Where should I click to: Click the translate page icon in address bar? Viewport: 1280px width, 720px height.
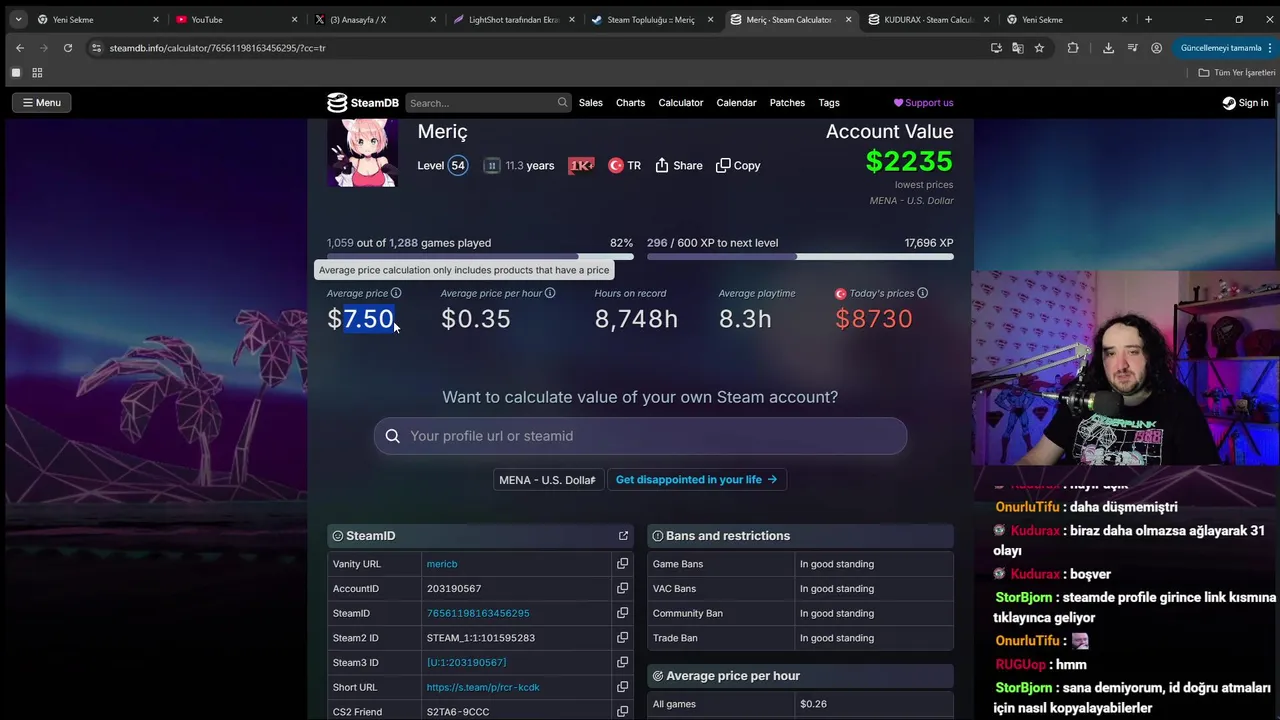(1017, 48)
